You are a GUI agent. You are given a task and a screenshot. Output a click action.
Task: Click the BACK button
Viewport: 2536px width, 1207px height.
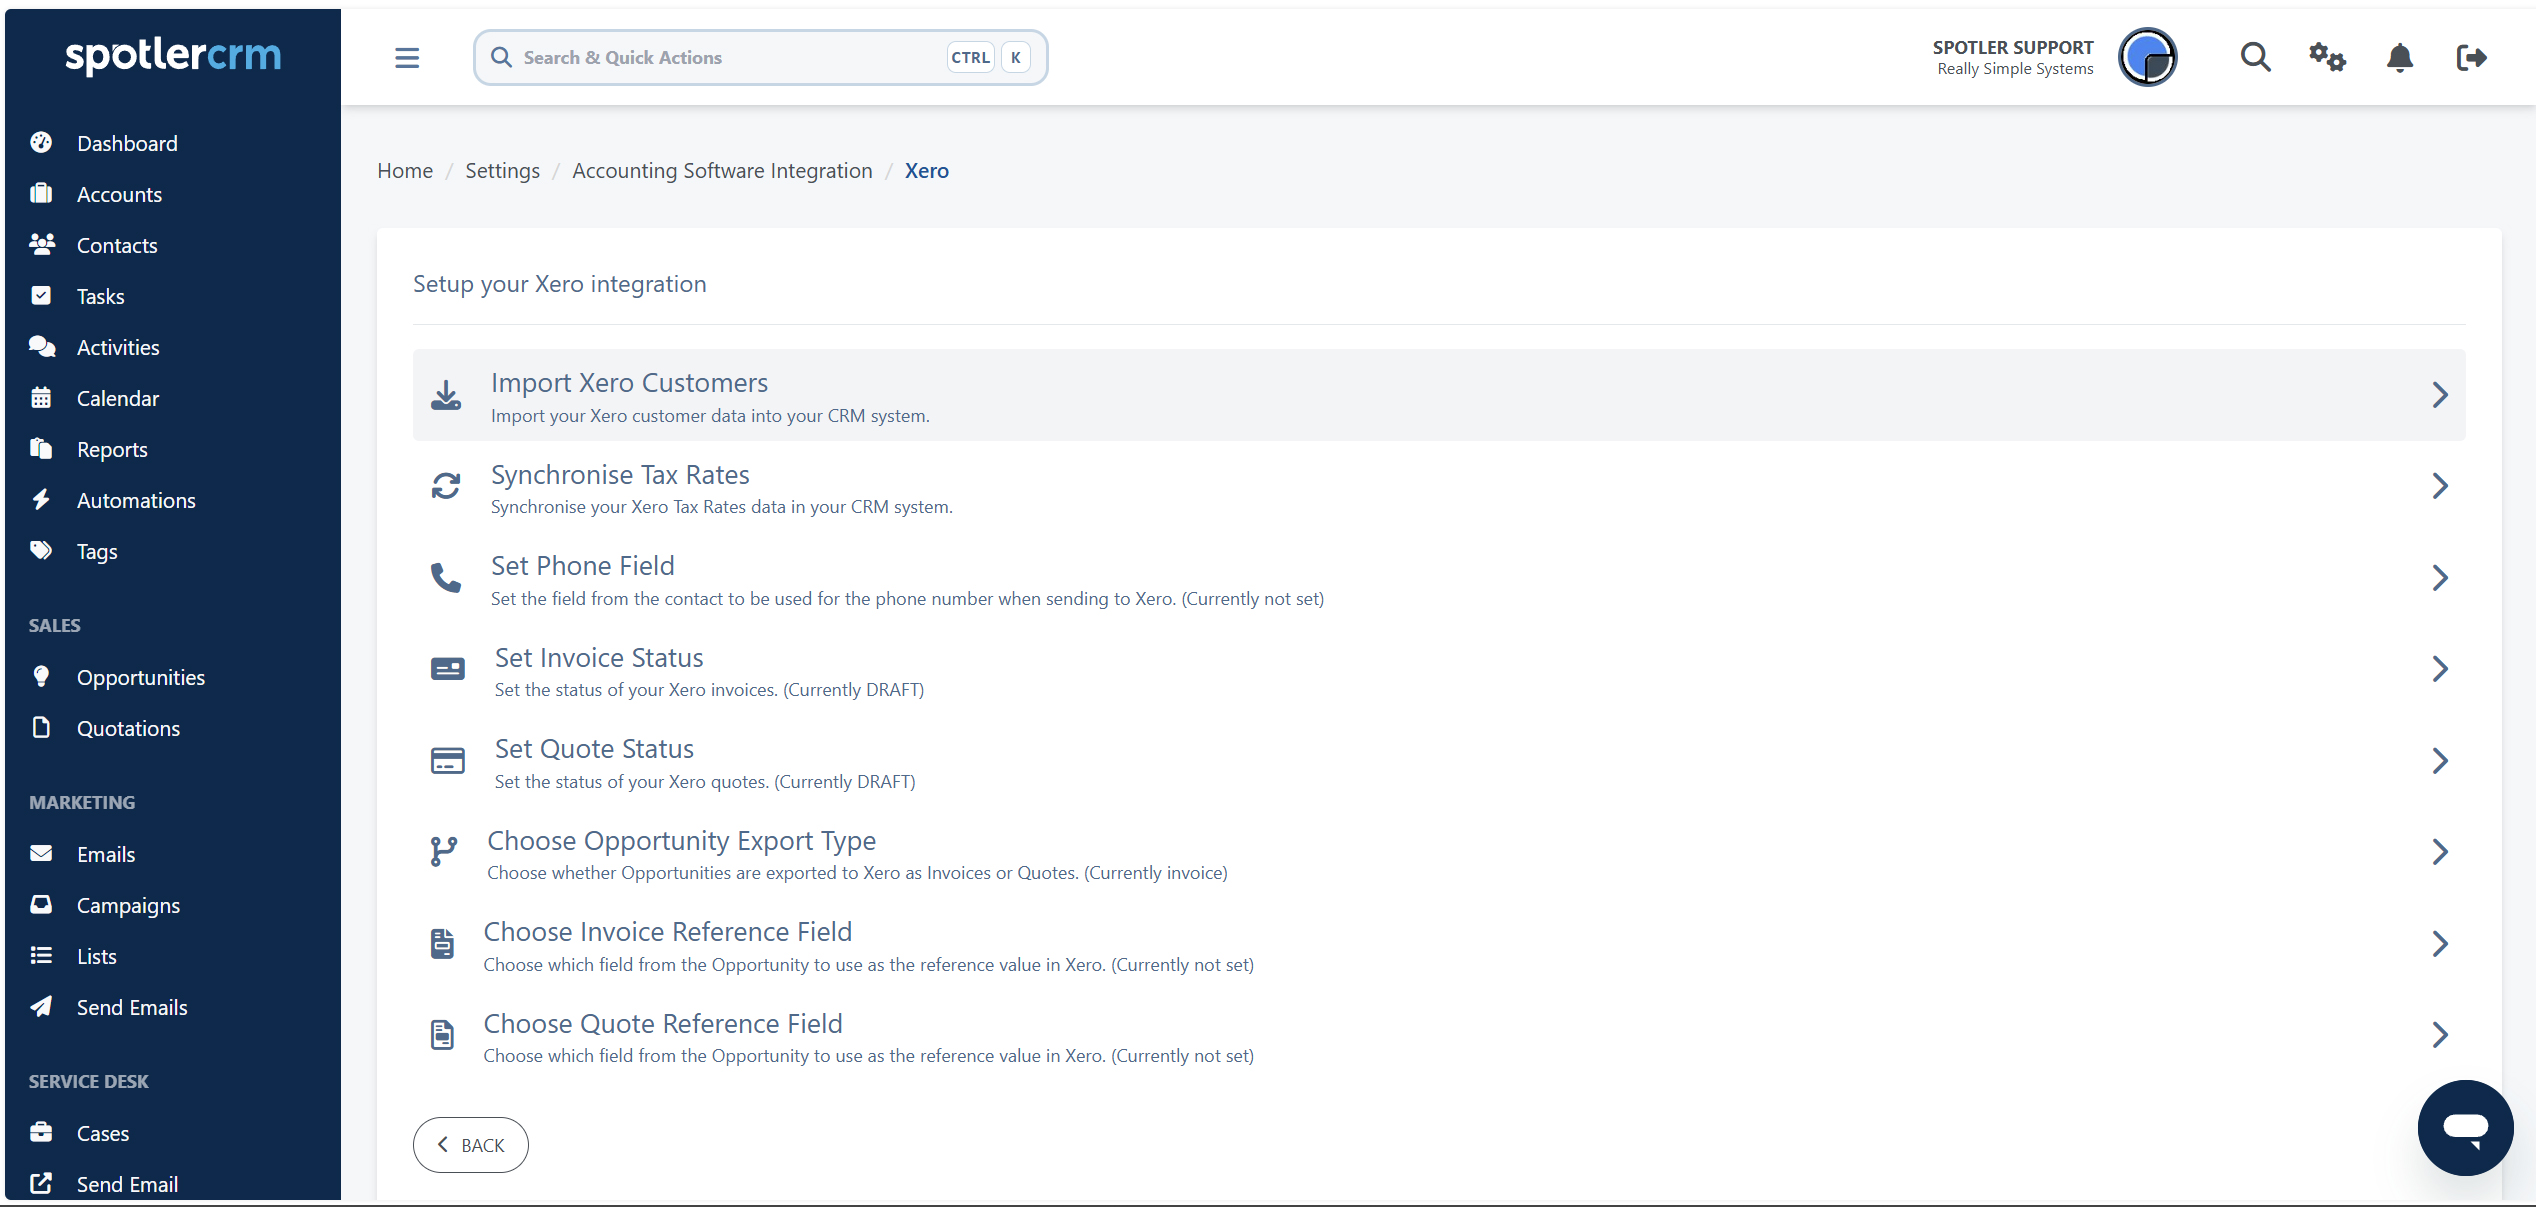tap(471, 1145)
